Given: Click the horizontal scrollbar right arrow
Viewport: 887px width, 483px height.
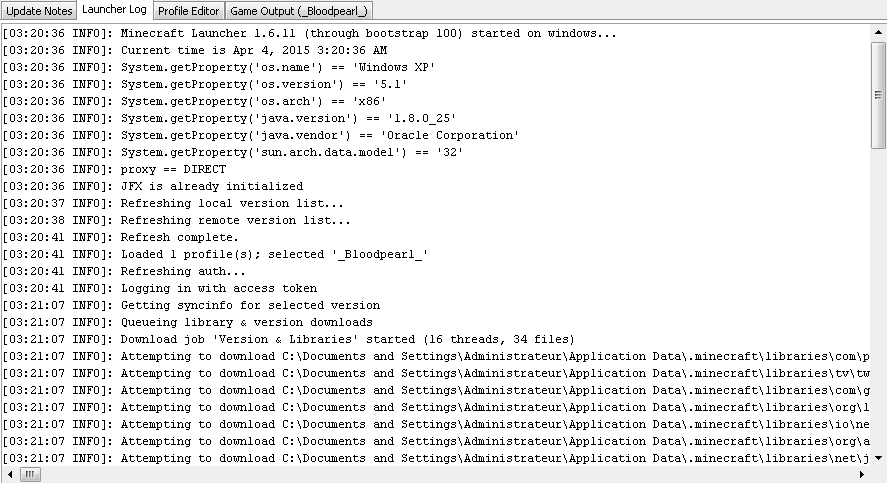Looking at the screenshot, I should pyautogui.click(x=862, y=475).
